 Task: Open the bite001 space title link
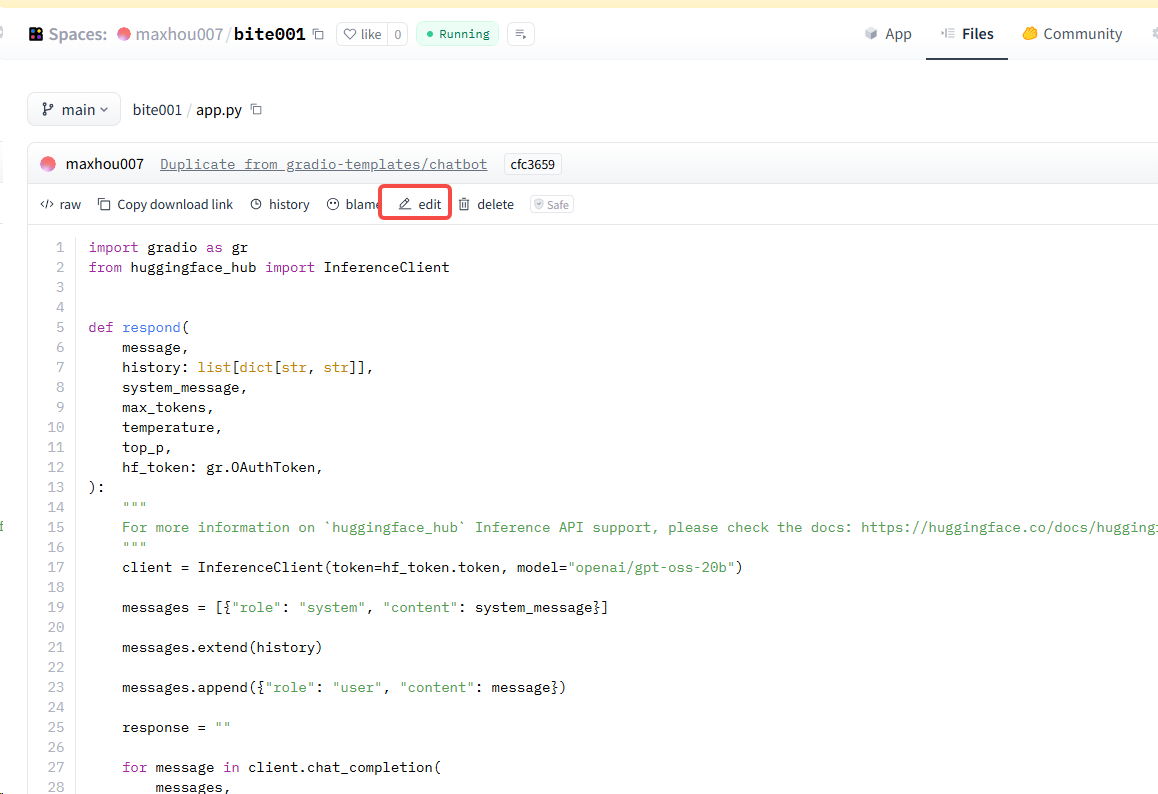point(270,34)
